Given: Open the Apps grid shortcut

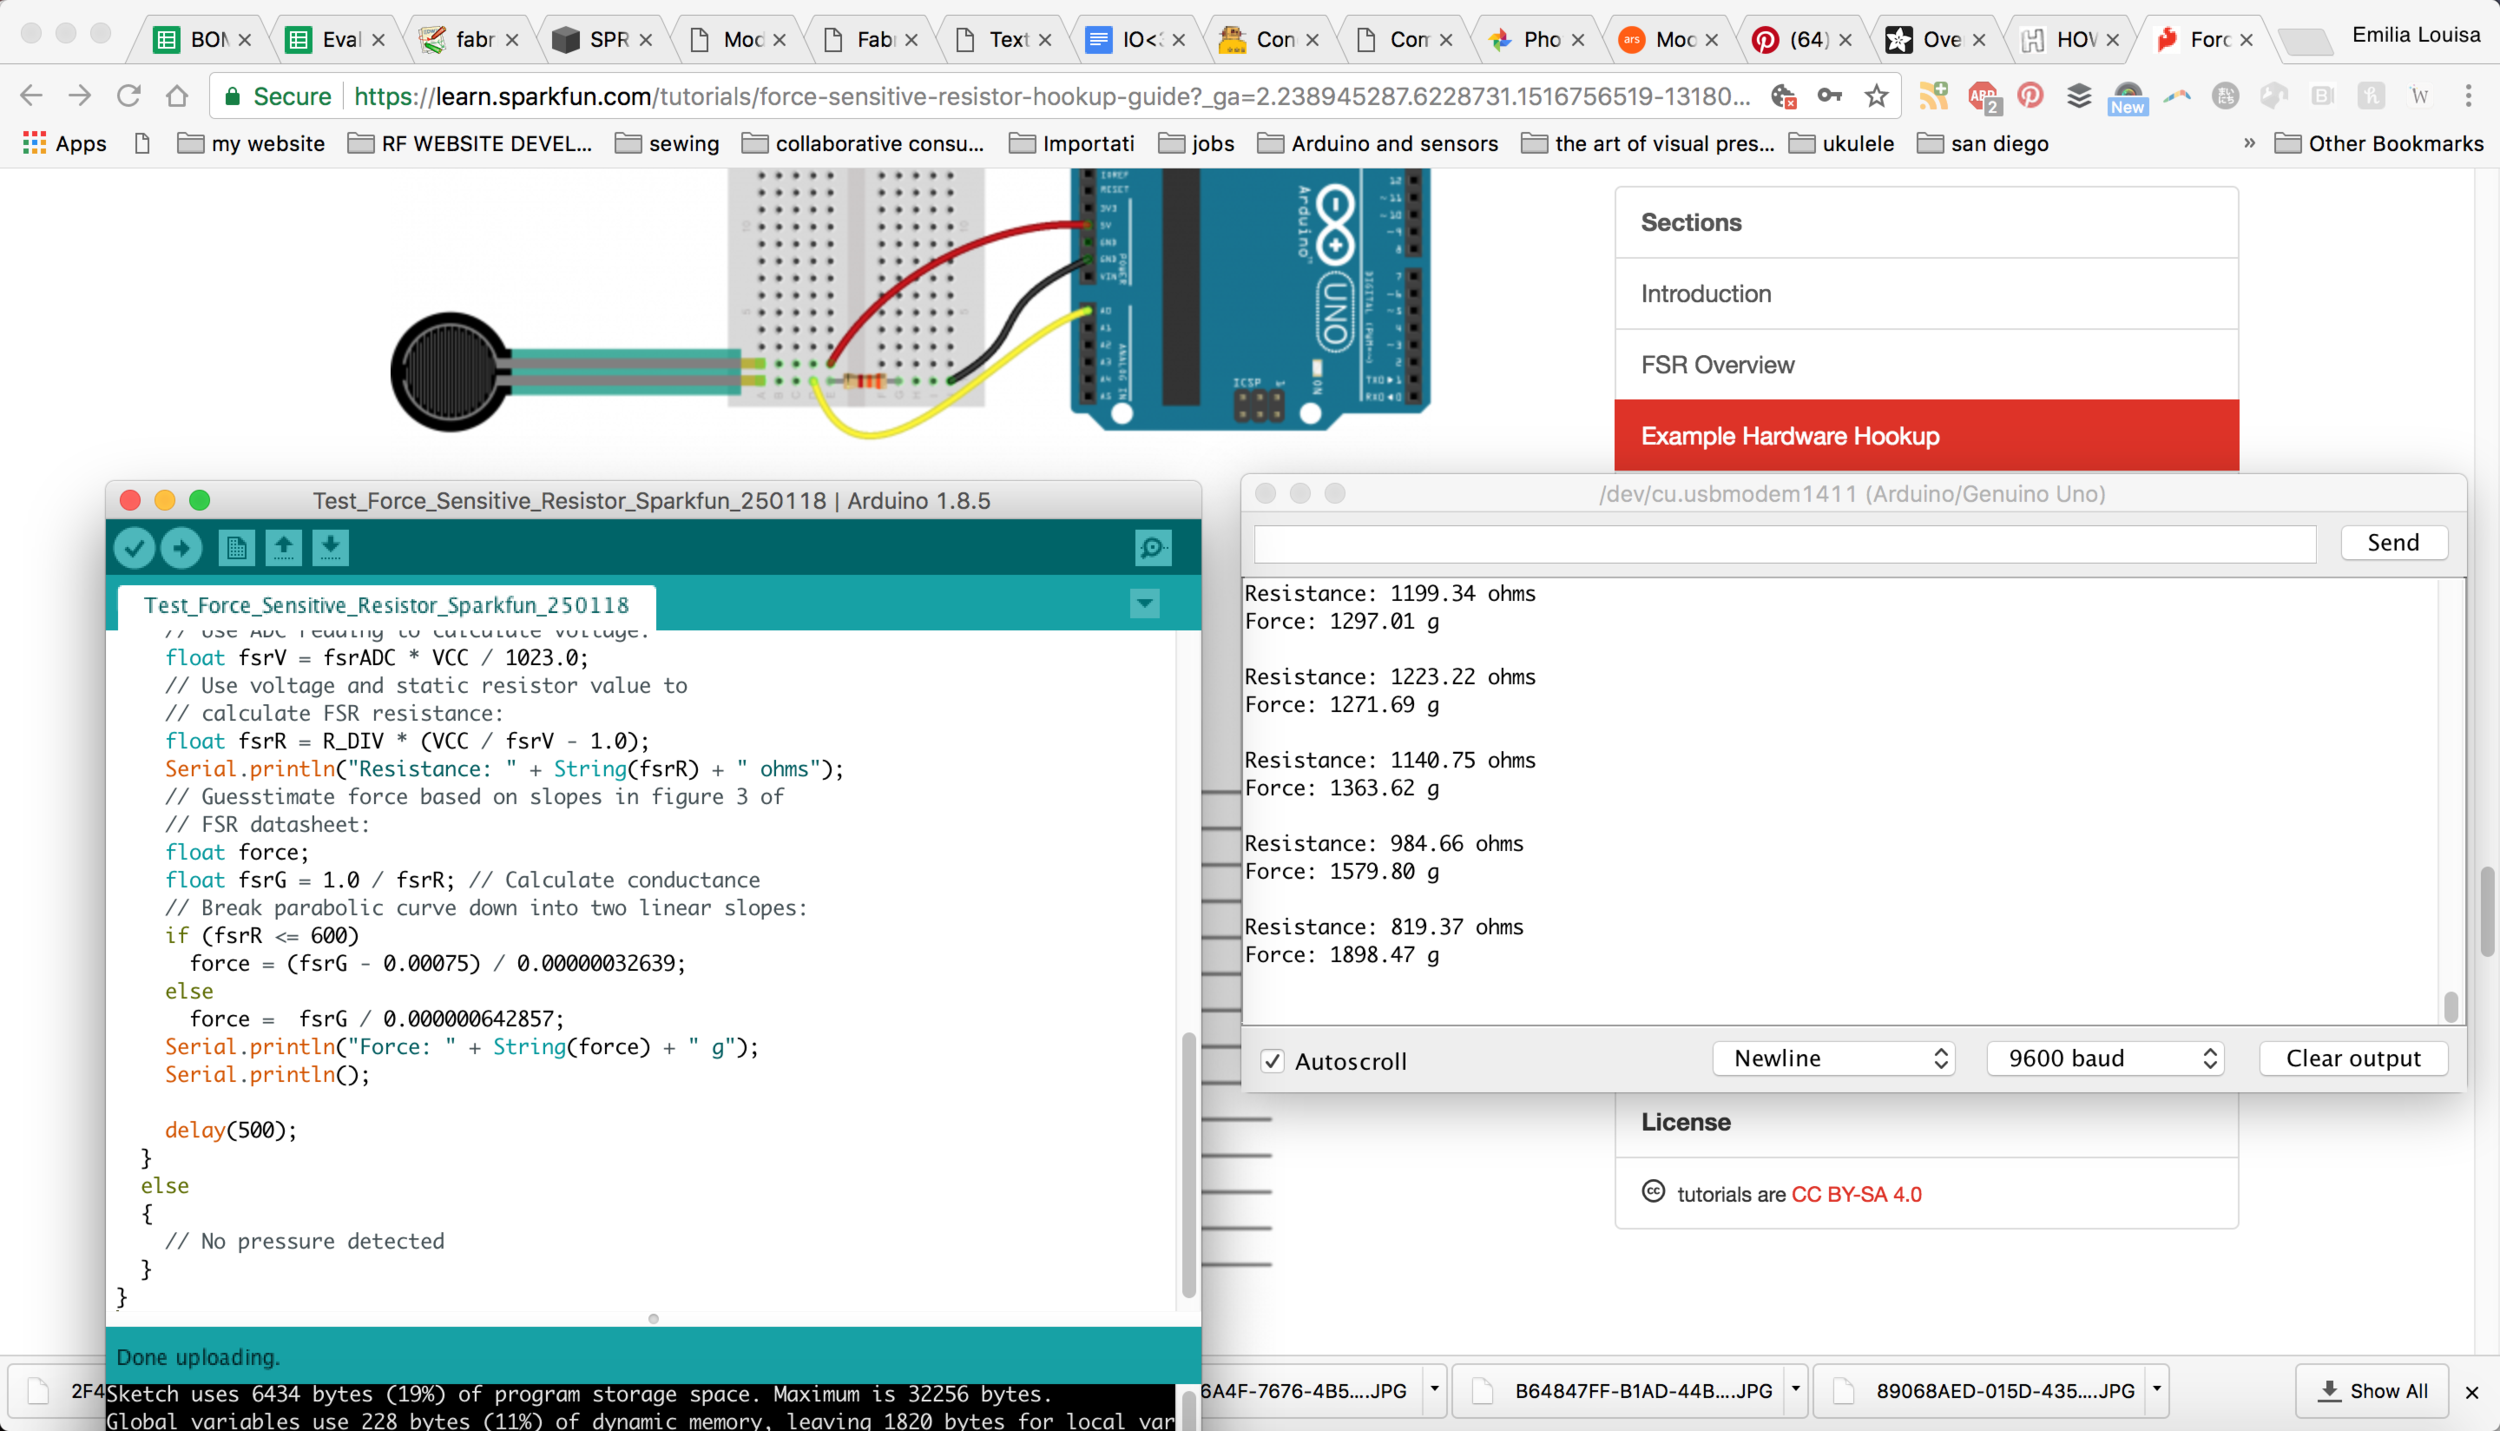Looking at the screenshot, I should click(65, 143).
